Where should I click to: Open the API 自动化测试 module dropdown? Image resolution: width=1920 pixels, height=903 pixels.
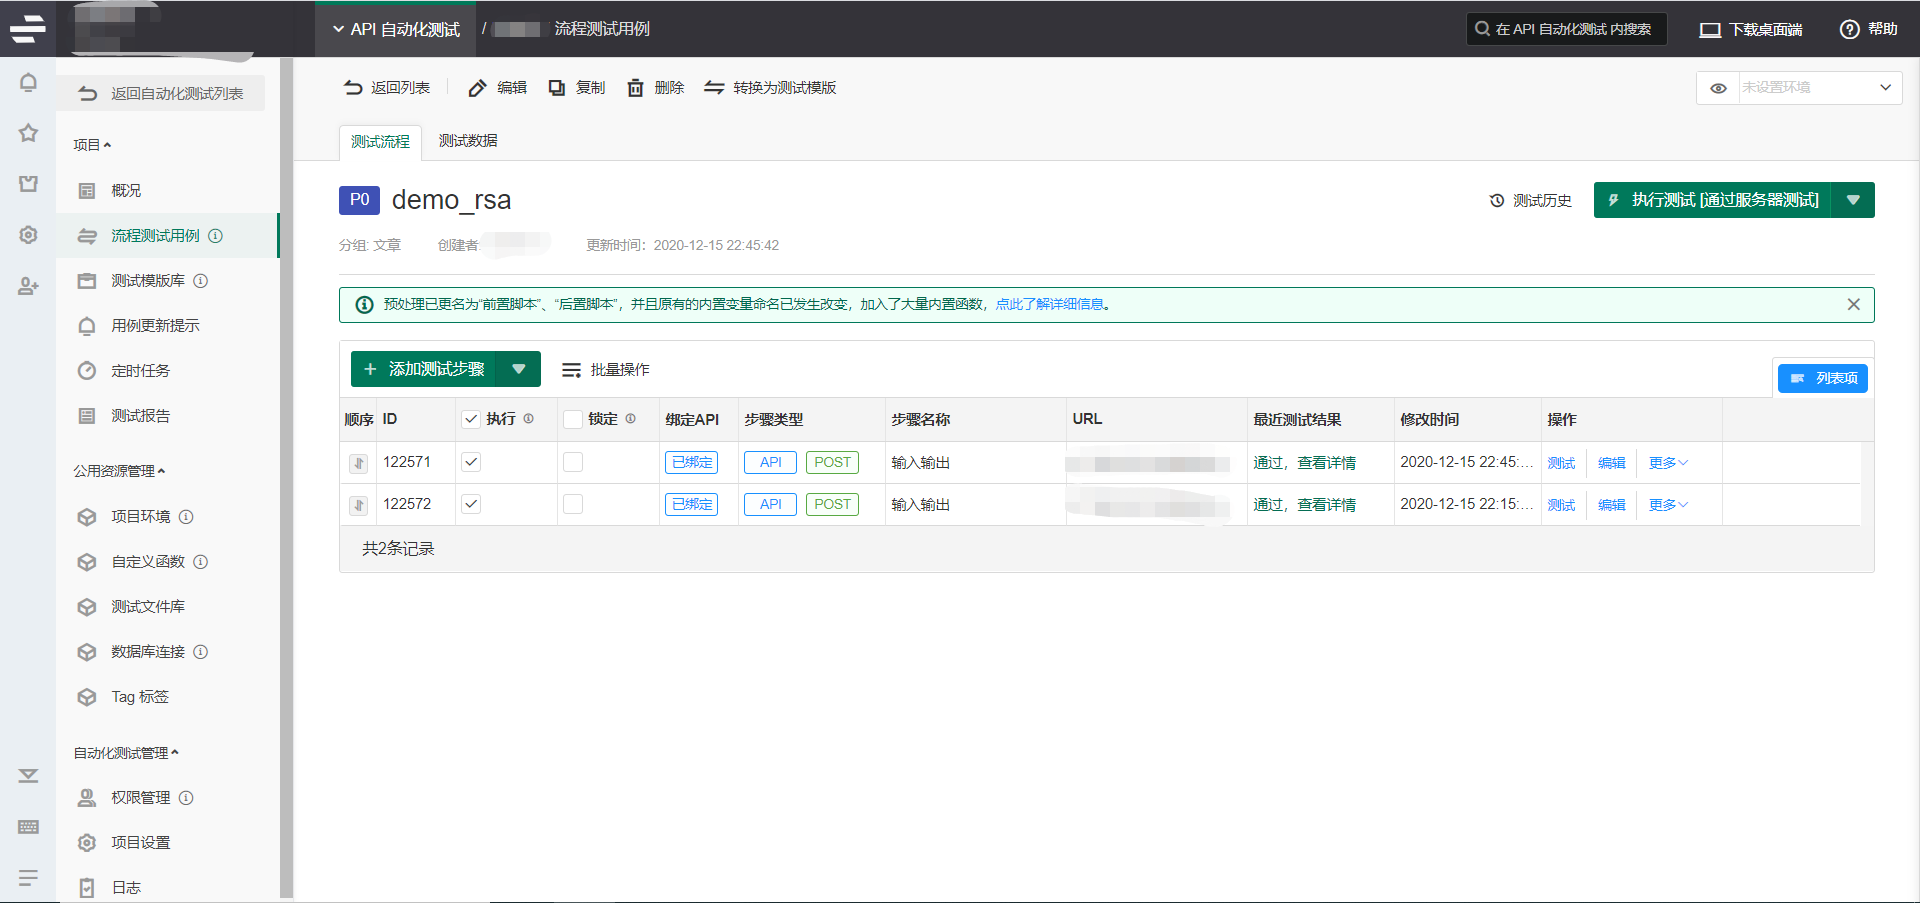point(396,30)
